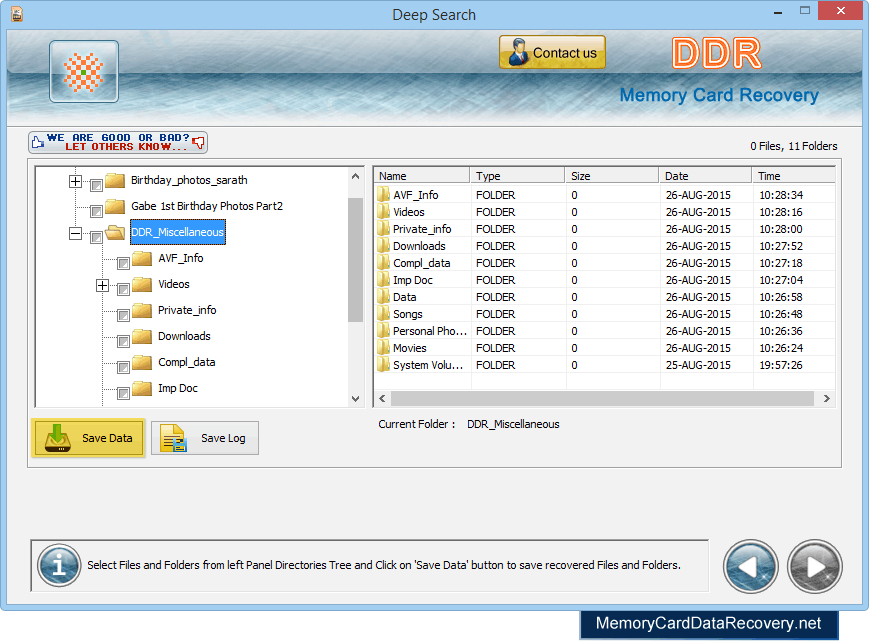This screenshot has width=869, height=641.
Task: Click the tree vertical scrollbar thumb
Action: [356, 259]
